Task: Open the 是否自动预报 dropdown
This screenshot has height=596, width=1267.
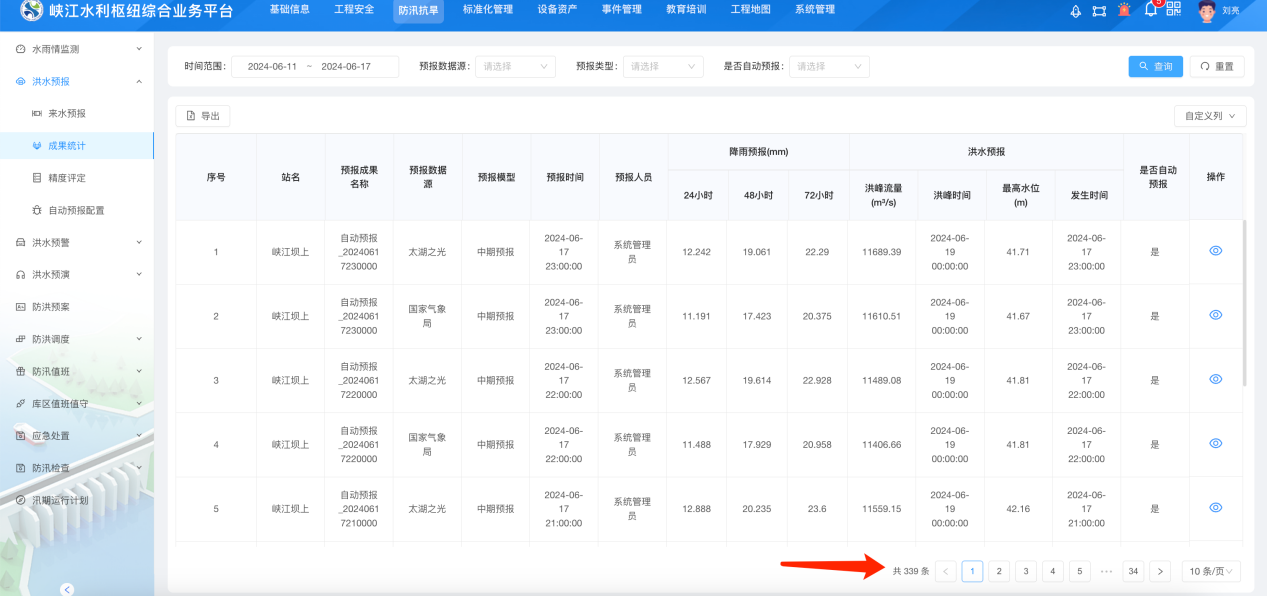Action: click(826, 66)
